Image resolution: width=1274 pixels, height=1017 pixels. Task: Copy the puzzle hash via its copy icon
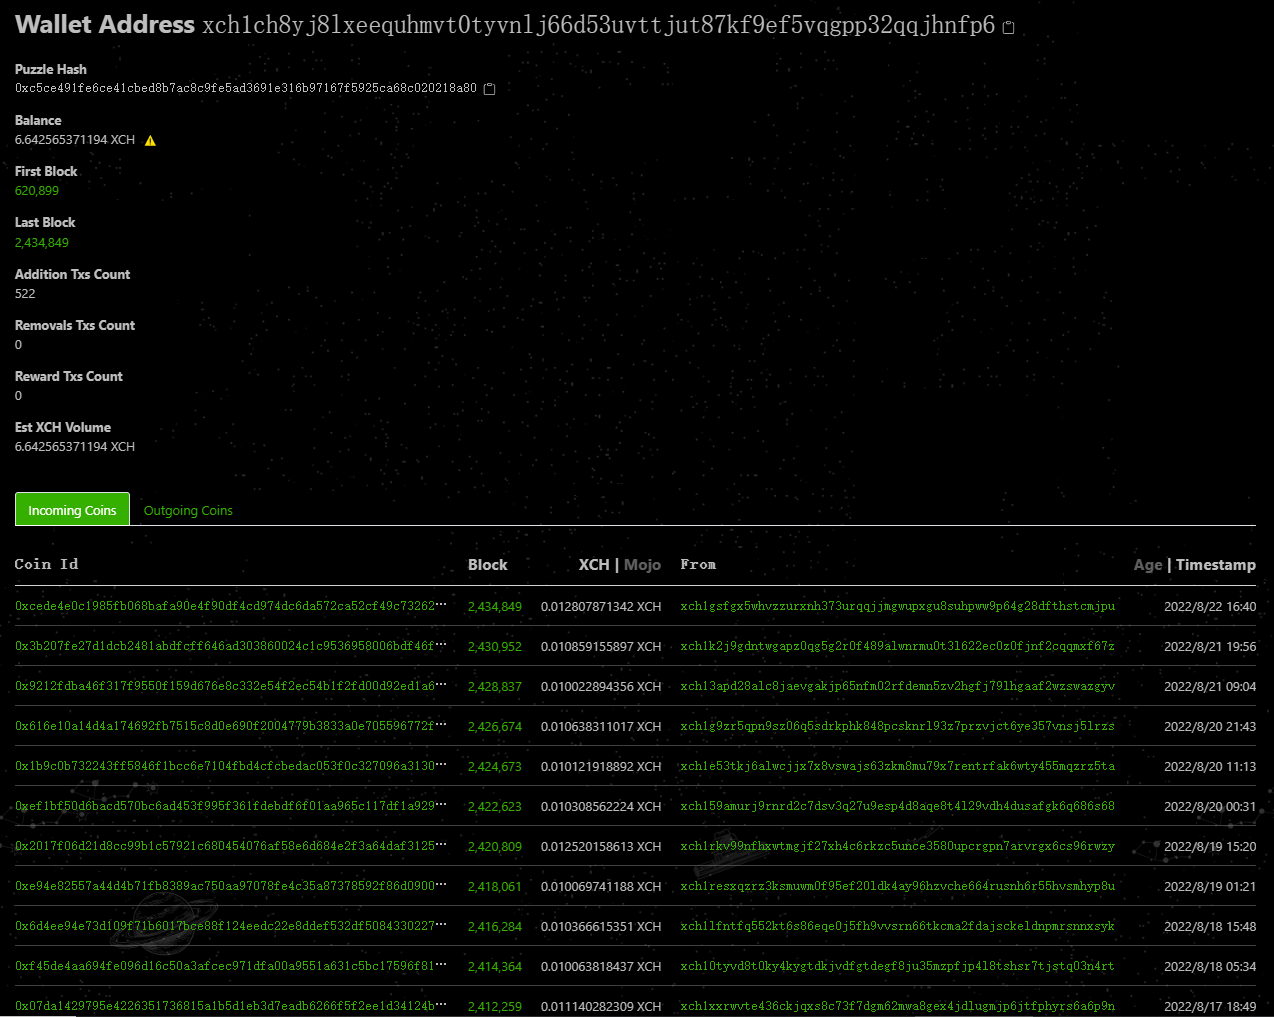[x=489, y=88]
